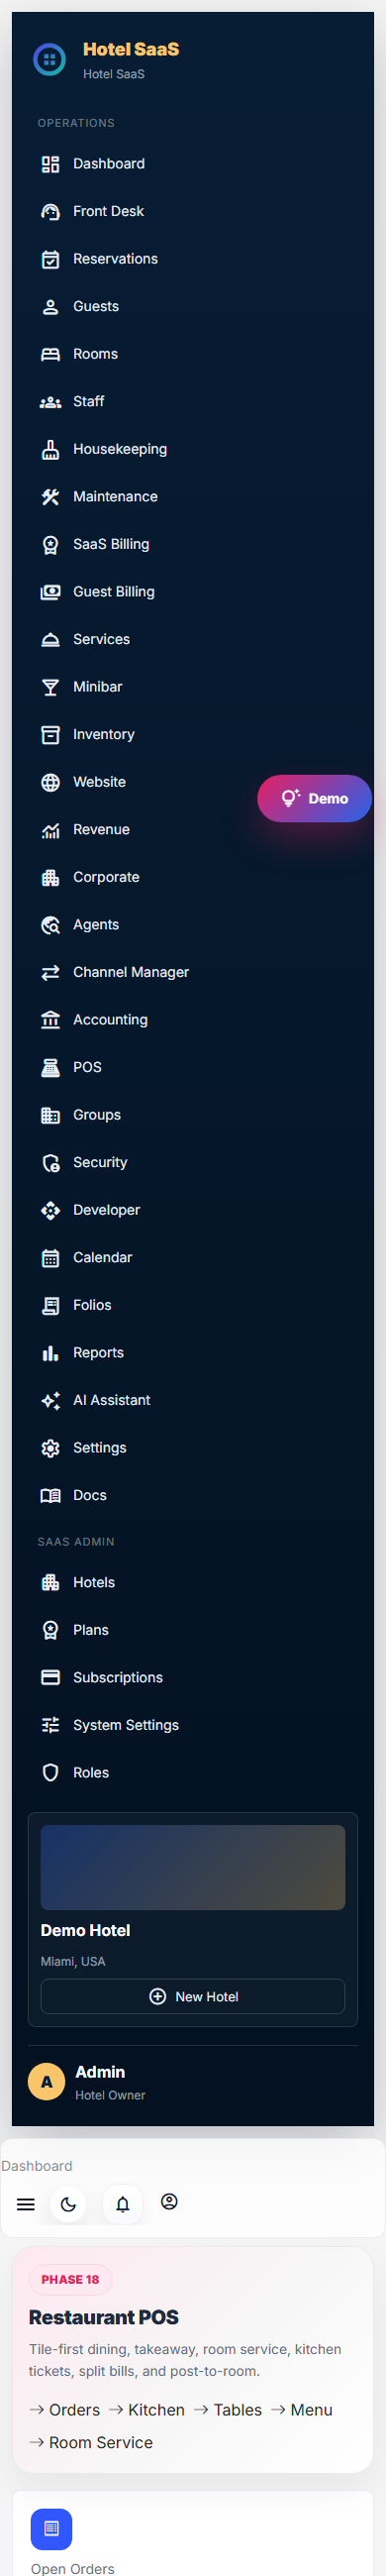Click the Admin avatar circle
The image size is (386, 2576).
click(x=46, y=2082)
